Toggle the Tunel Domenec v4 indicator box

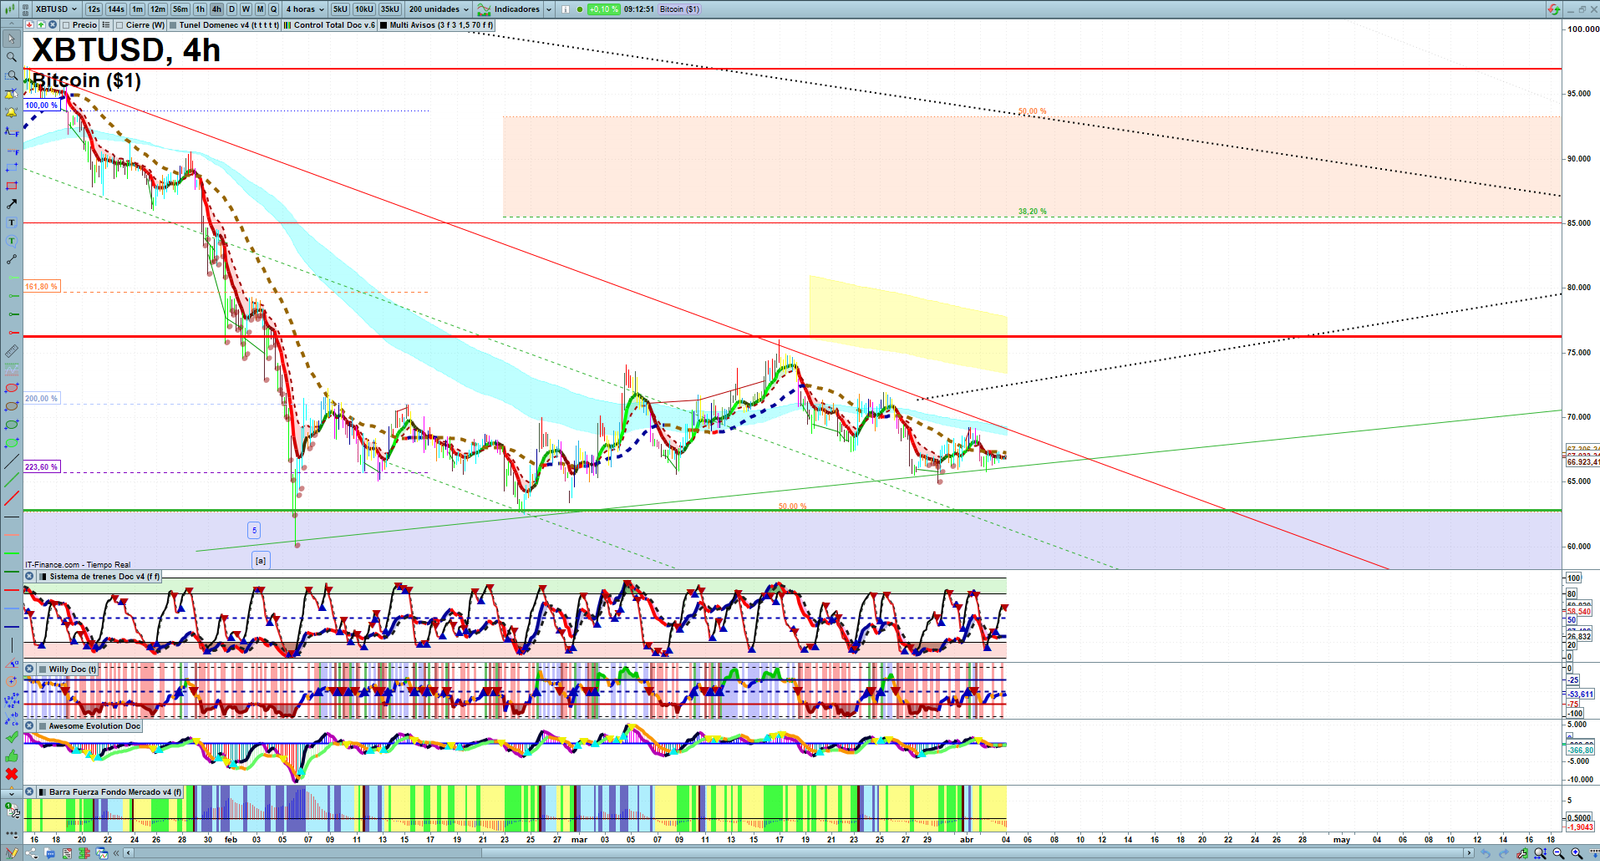pyautogui.click(x=173, y=25)
